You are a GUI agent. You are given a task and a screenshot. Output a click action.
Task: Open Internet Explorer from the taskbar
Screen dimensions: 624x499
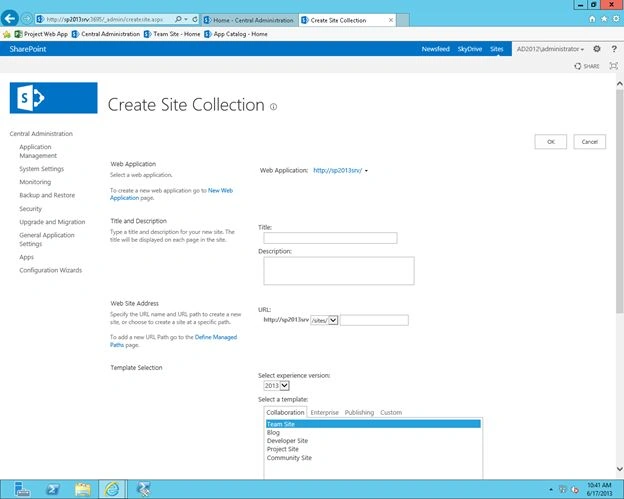[x=112, y=489]
